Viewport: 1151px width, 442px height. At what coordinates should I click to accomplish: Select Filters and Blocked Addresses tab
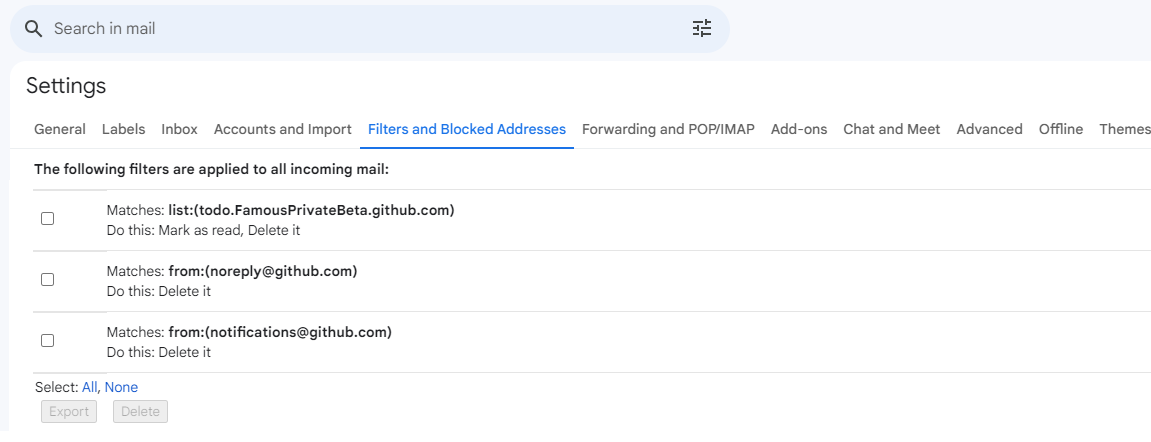pyautogui.click(x=467, y=129)
